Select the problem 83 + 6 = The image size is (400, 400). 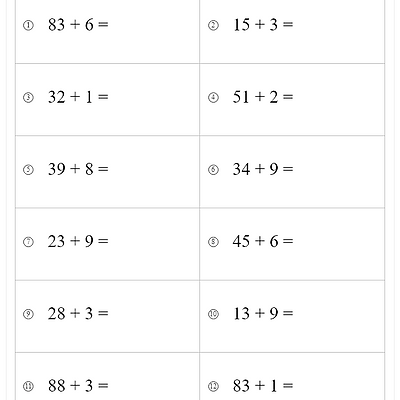point(78,24)
